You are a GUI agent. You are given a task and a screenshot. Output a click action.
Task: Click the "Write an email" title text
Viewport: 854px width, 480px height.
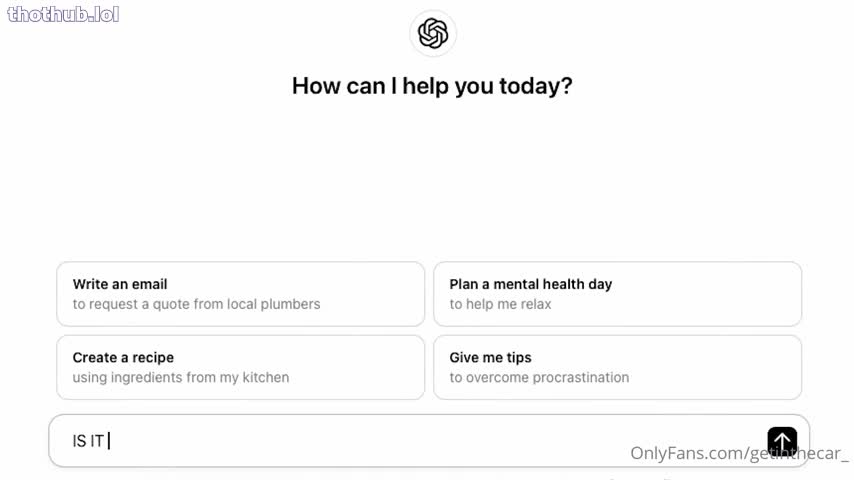pyautogui.click(x=119, y=284)
